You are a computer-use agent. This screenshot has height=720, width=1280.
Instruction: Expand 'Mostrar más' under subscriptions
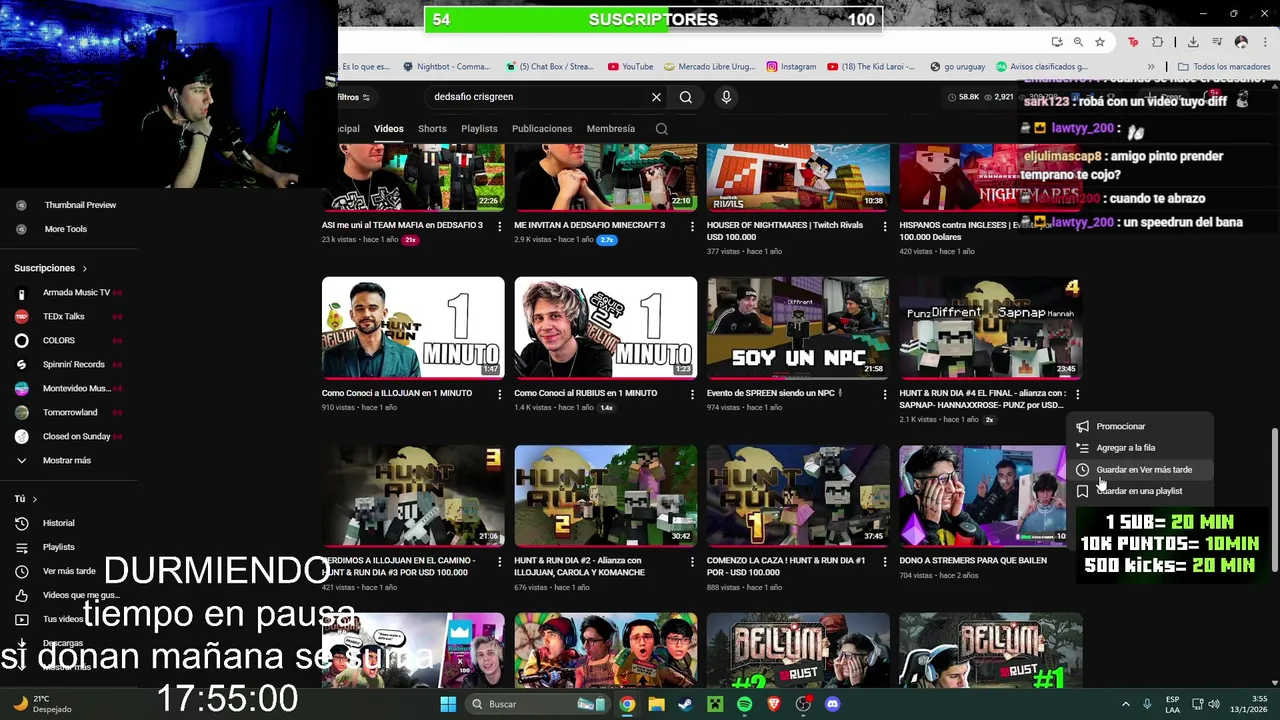pos(66,460)
